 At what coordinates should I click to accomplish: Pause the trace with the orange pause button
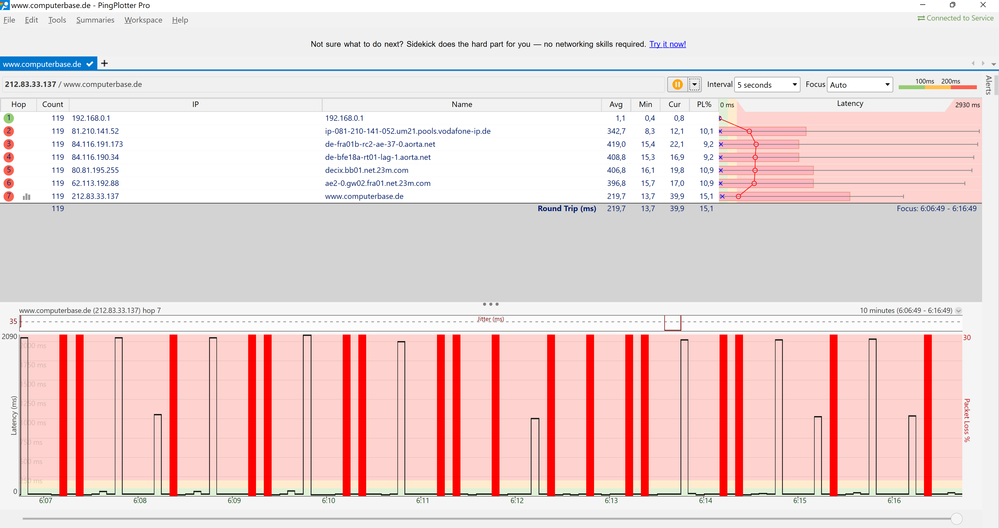[x=677, y=84]
